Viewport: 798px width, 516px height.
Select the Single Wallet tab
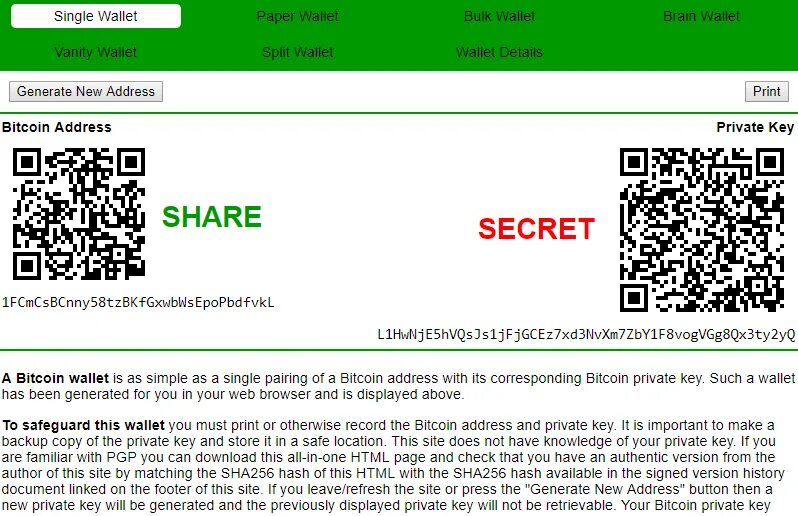click(x=96, y=16)
